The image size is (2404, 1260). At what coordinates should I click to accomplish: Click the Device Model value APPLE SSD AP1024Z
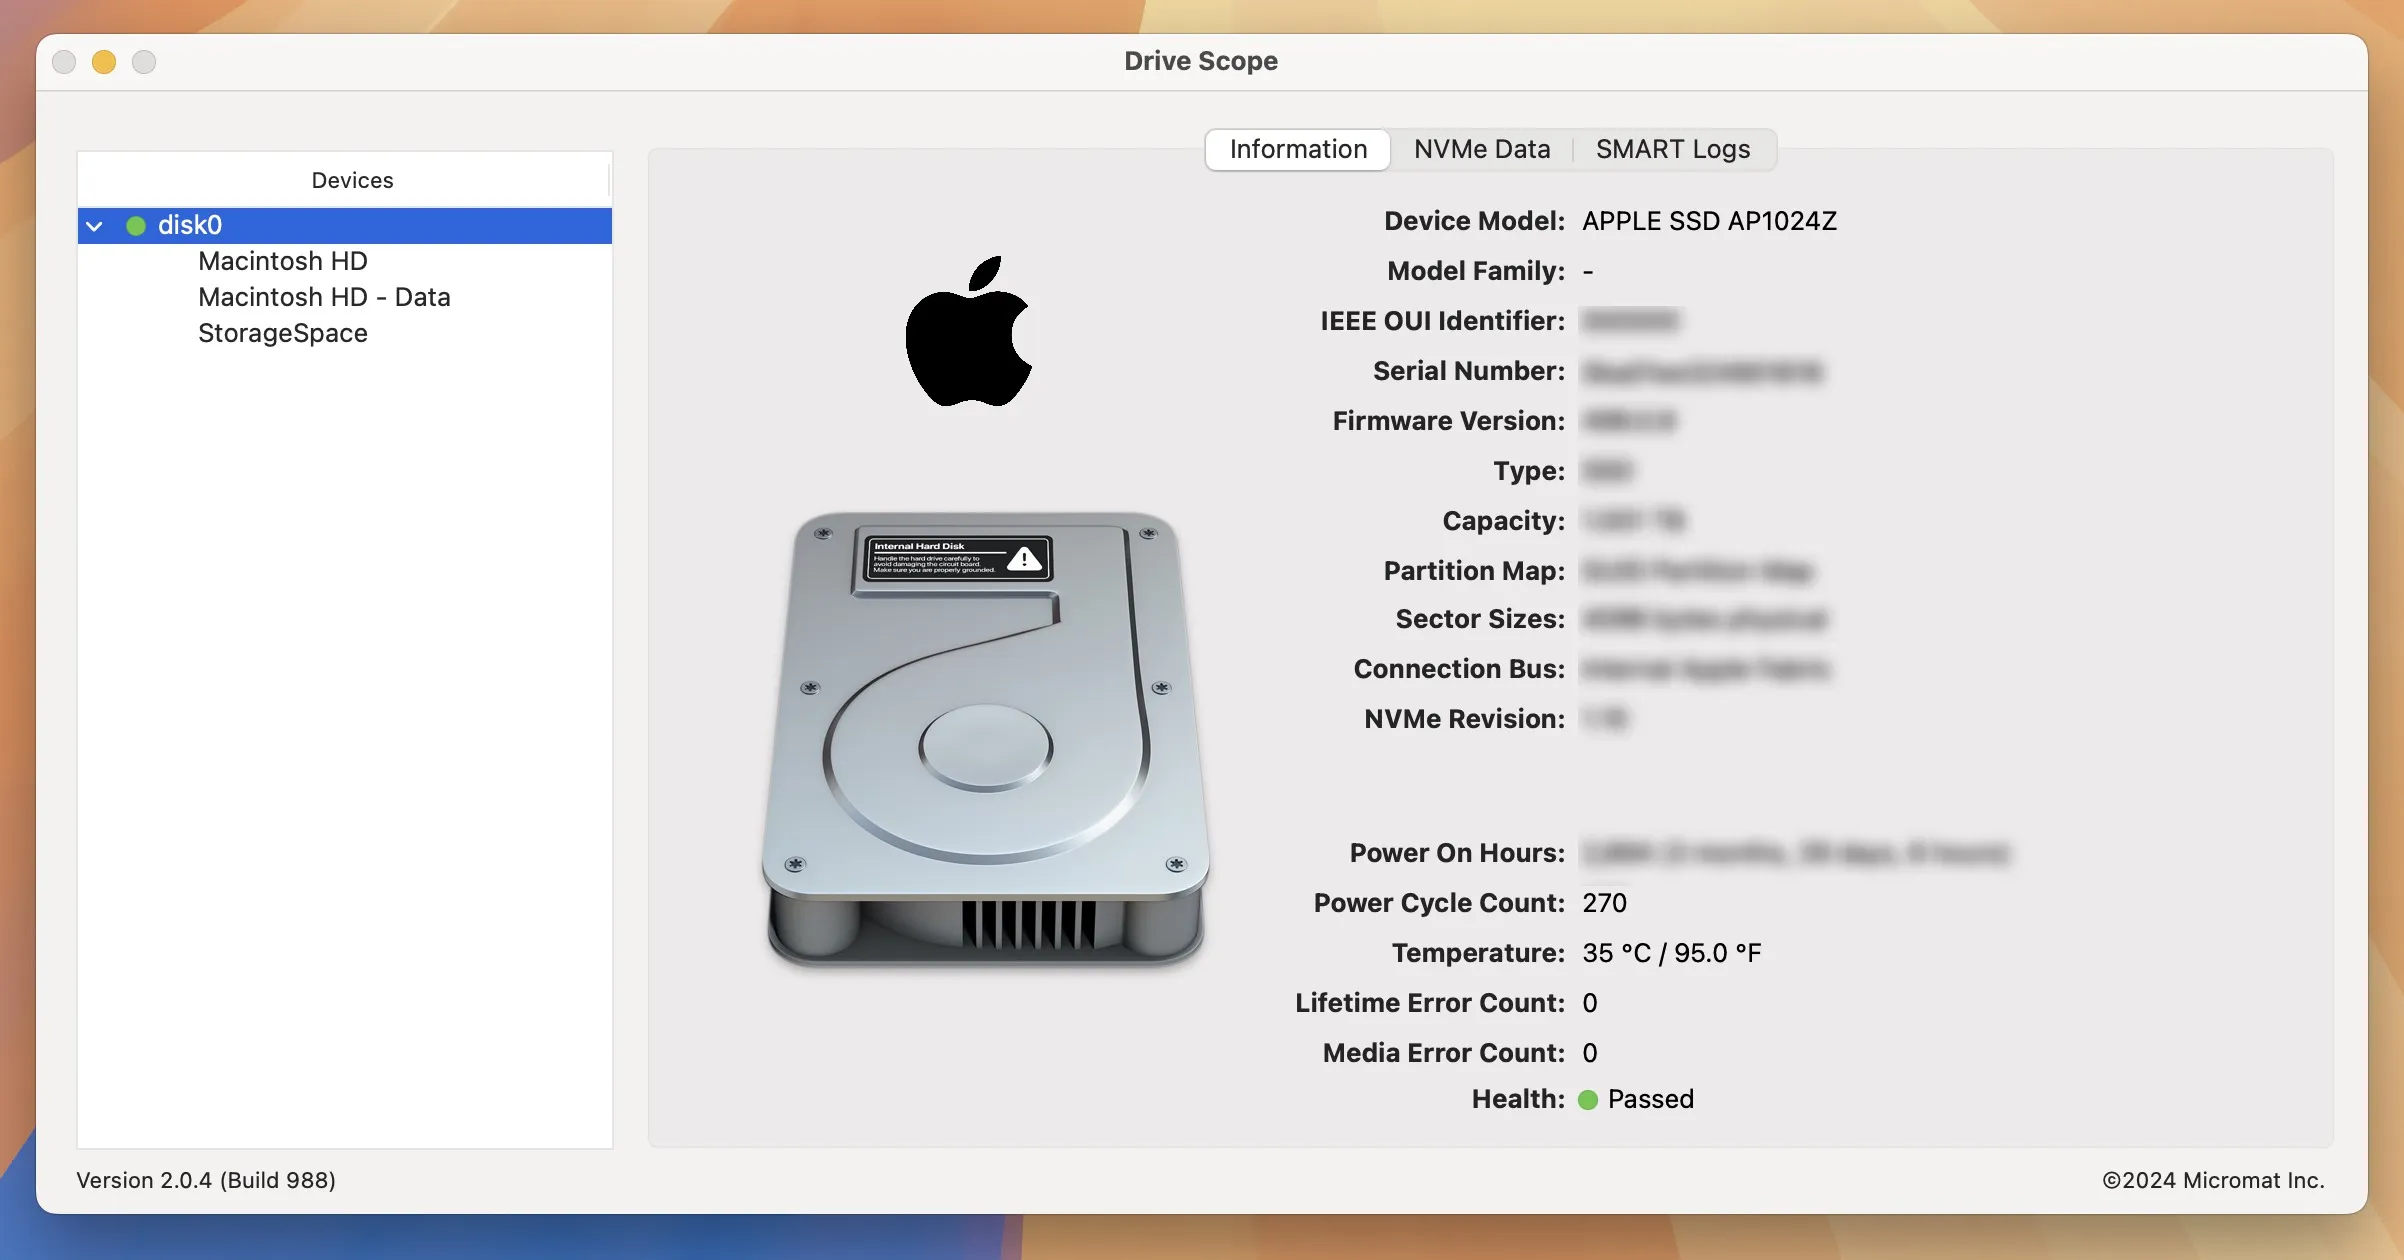coord(1709,221)
